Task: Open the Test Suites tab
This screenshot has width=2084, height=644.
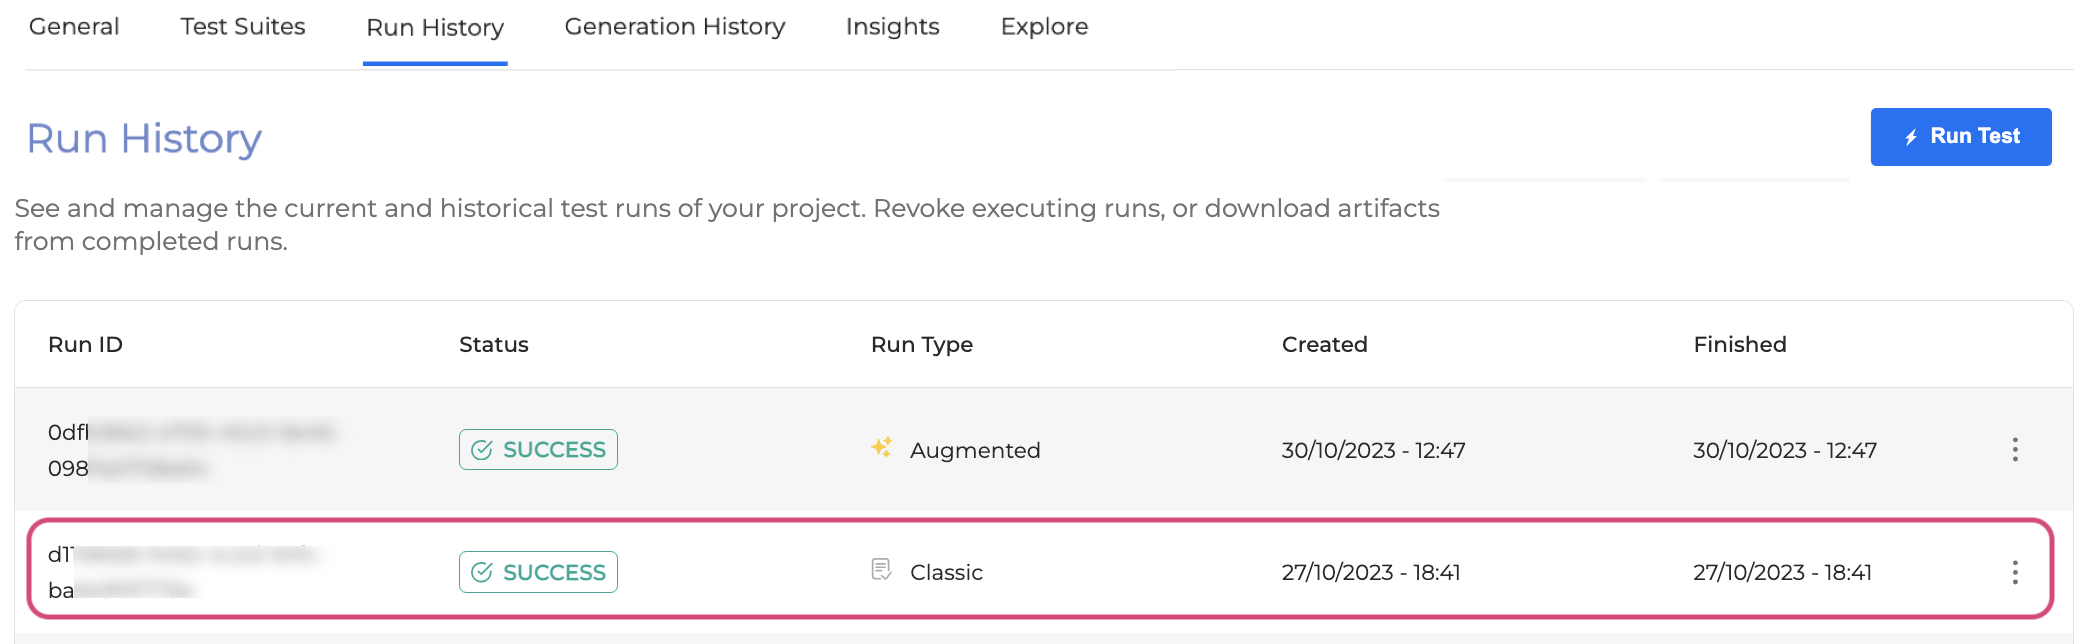Action: 243,27
